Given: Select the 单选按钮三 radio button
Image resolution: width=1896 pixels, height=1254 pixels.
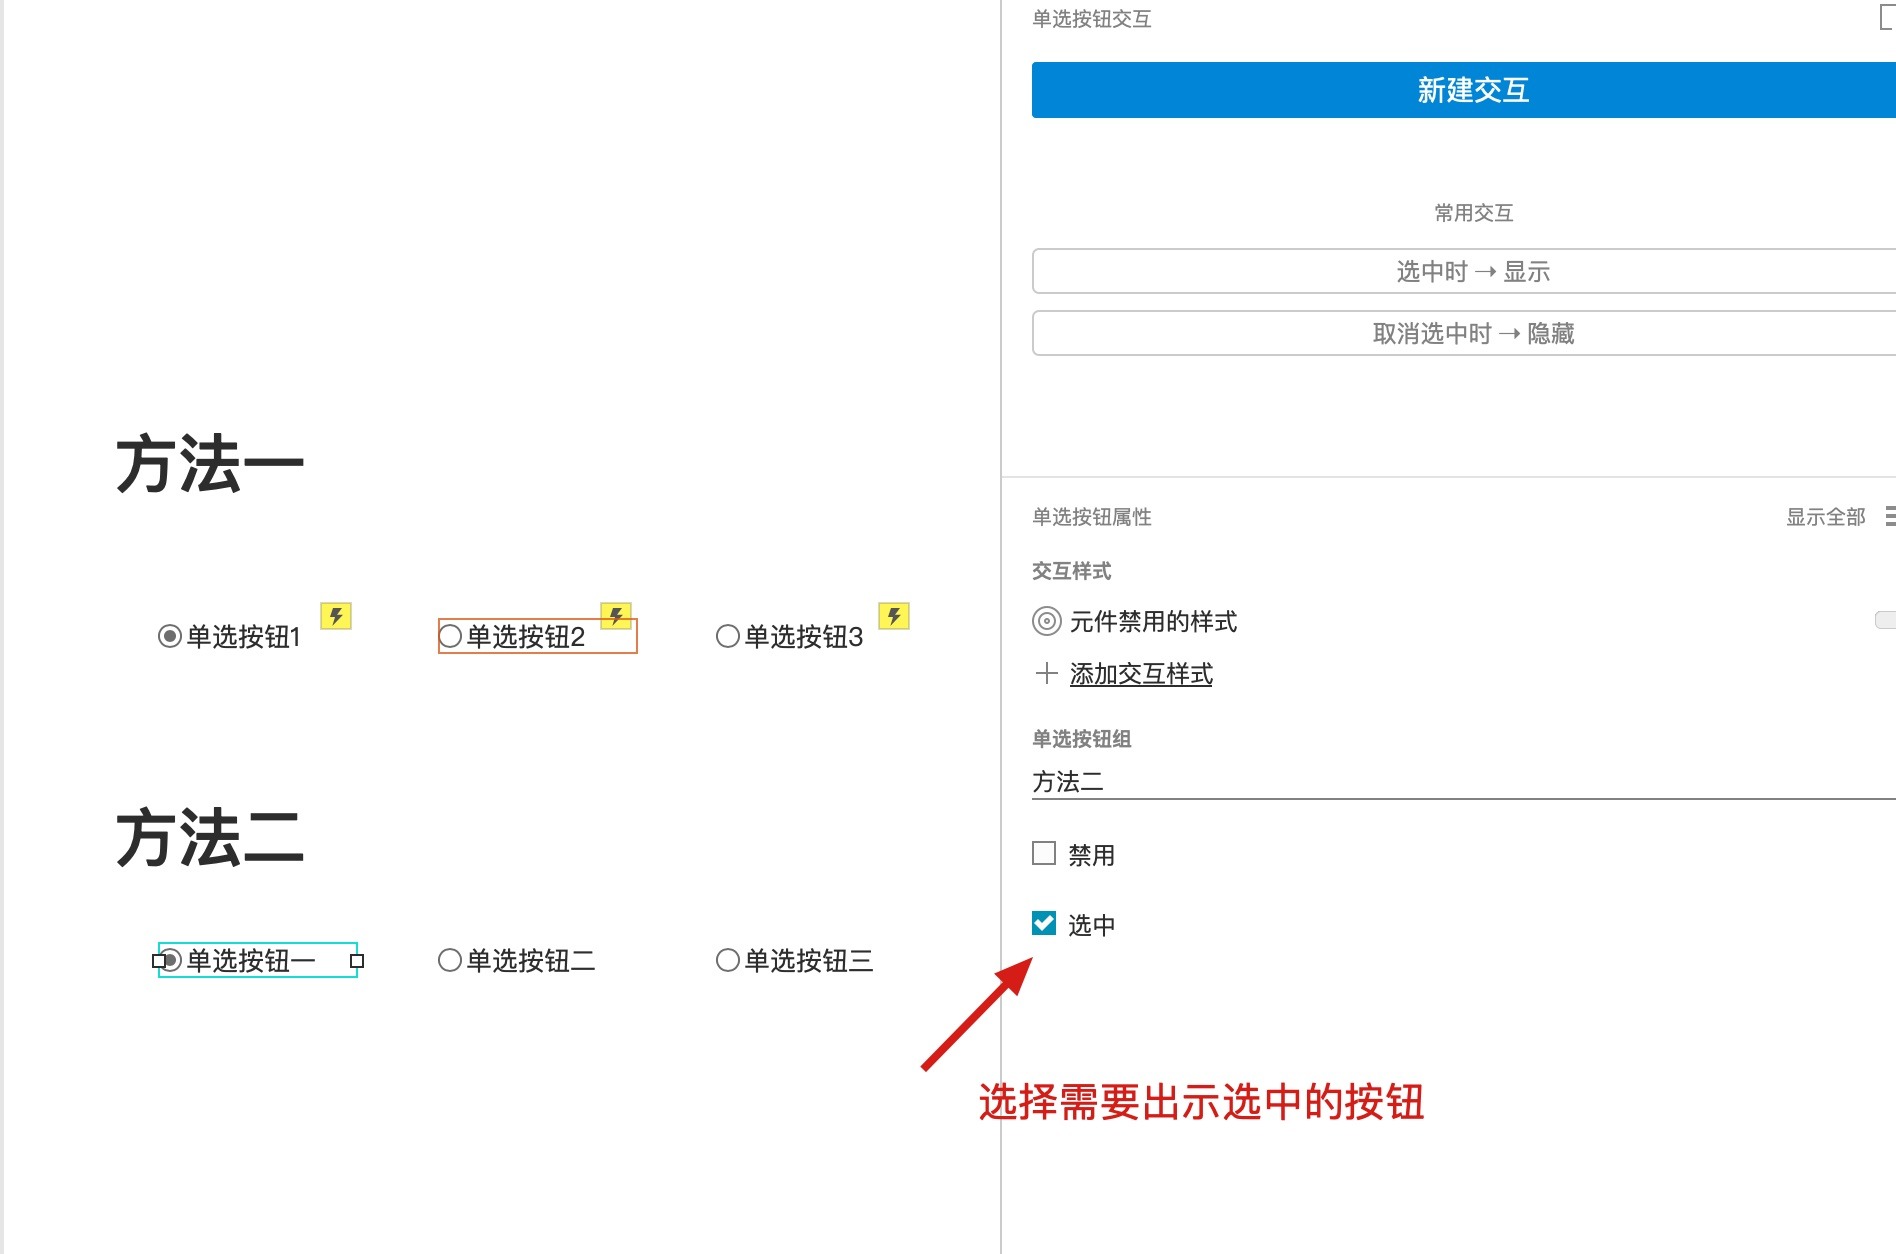Looking at the screenshot, I should coord(726,960).
